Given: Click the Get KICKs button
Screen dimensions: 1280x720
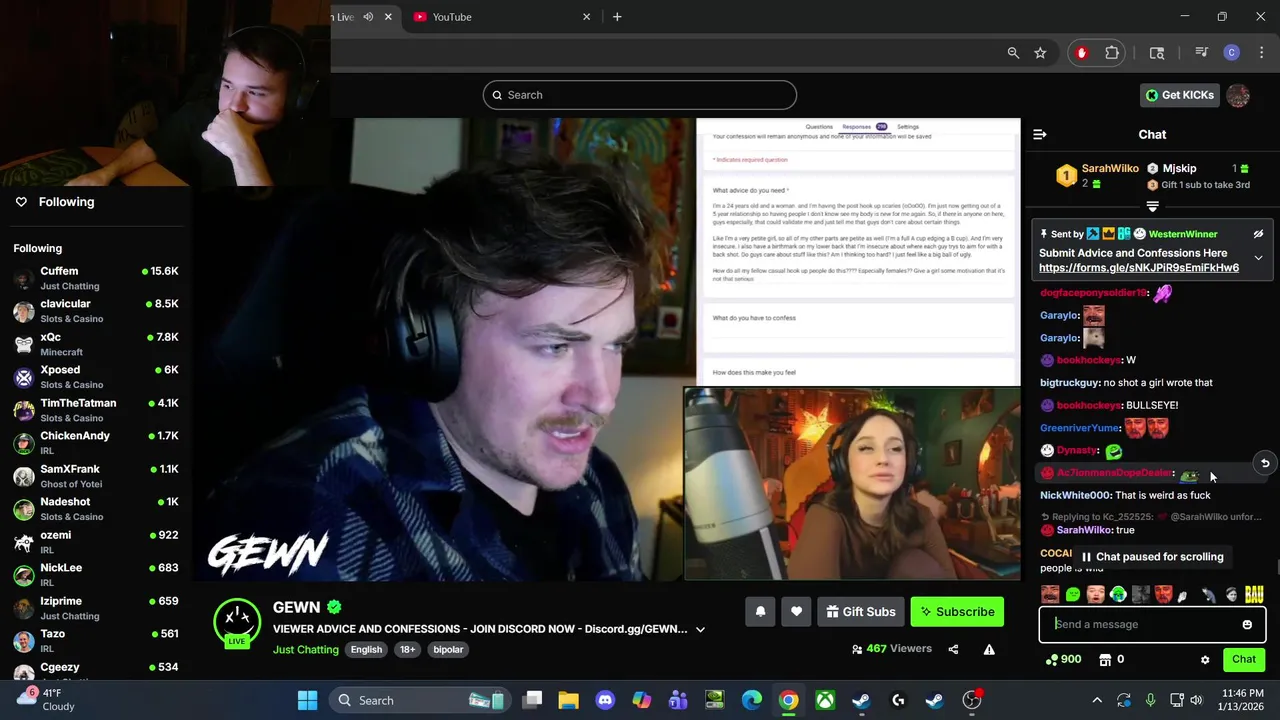Looking at the screenshot, I should tap(1179, 95).
